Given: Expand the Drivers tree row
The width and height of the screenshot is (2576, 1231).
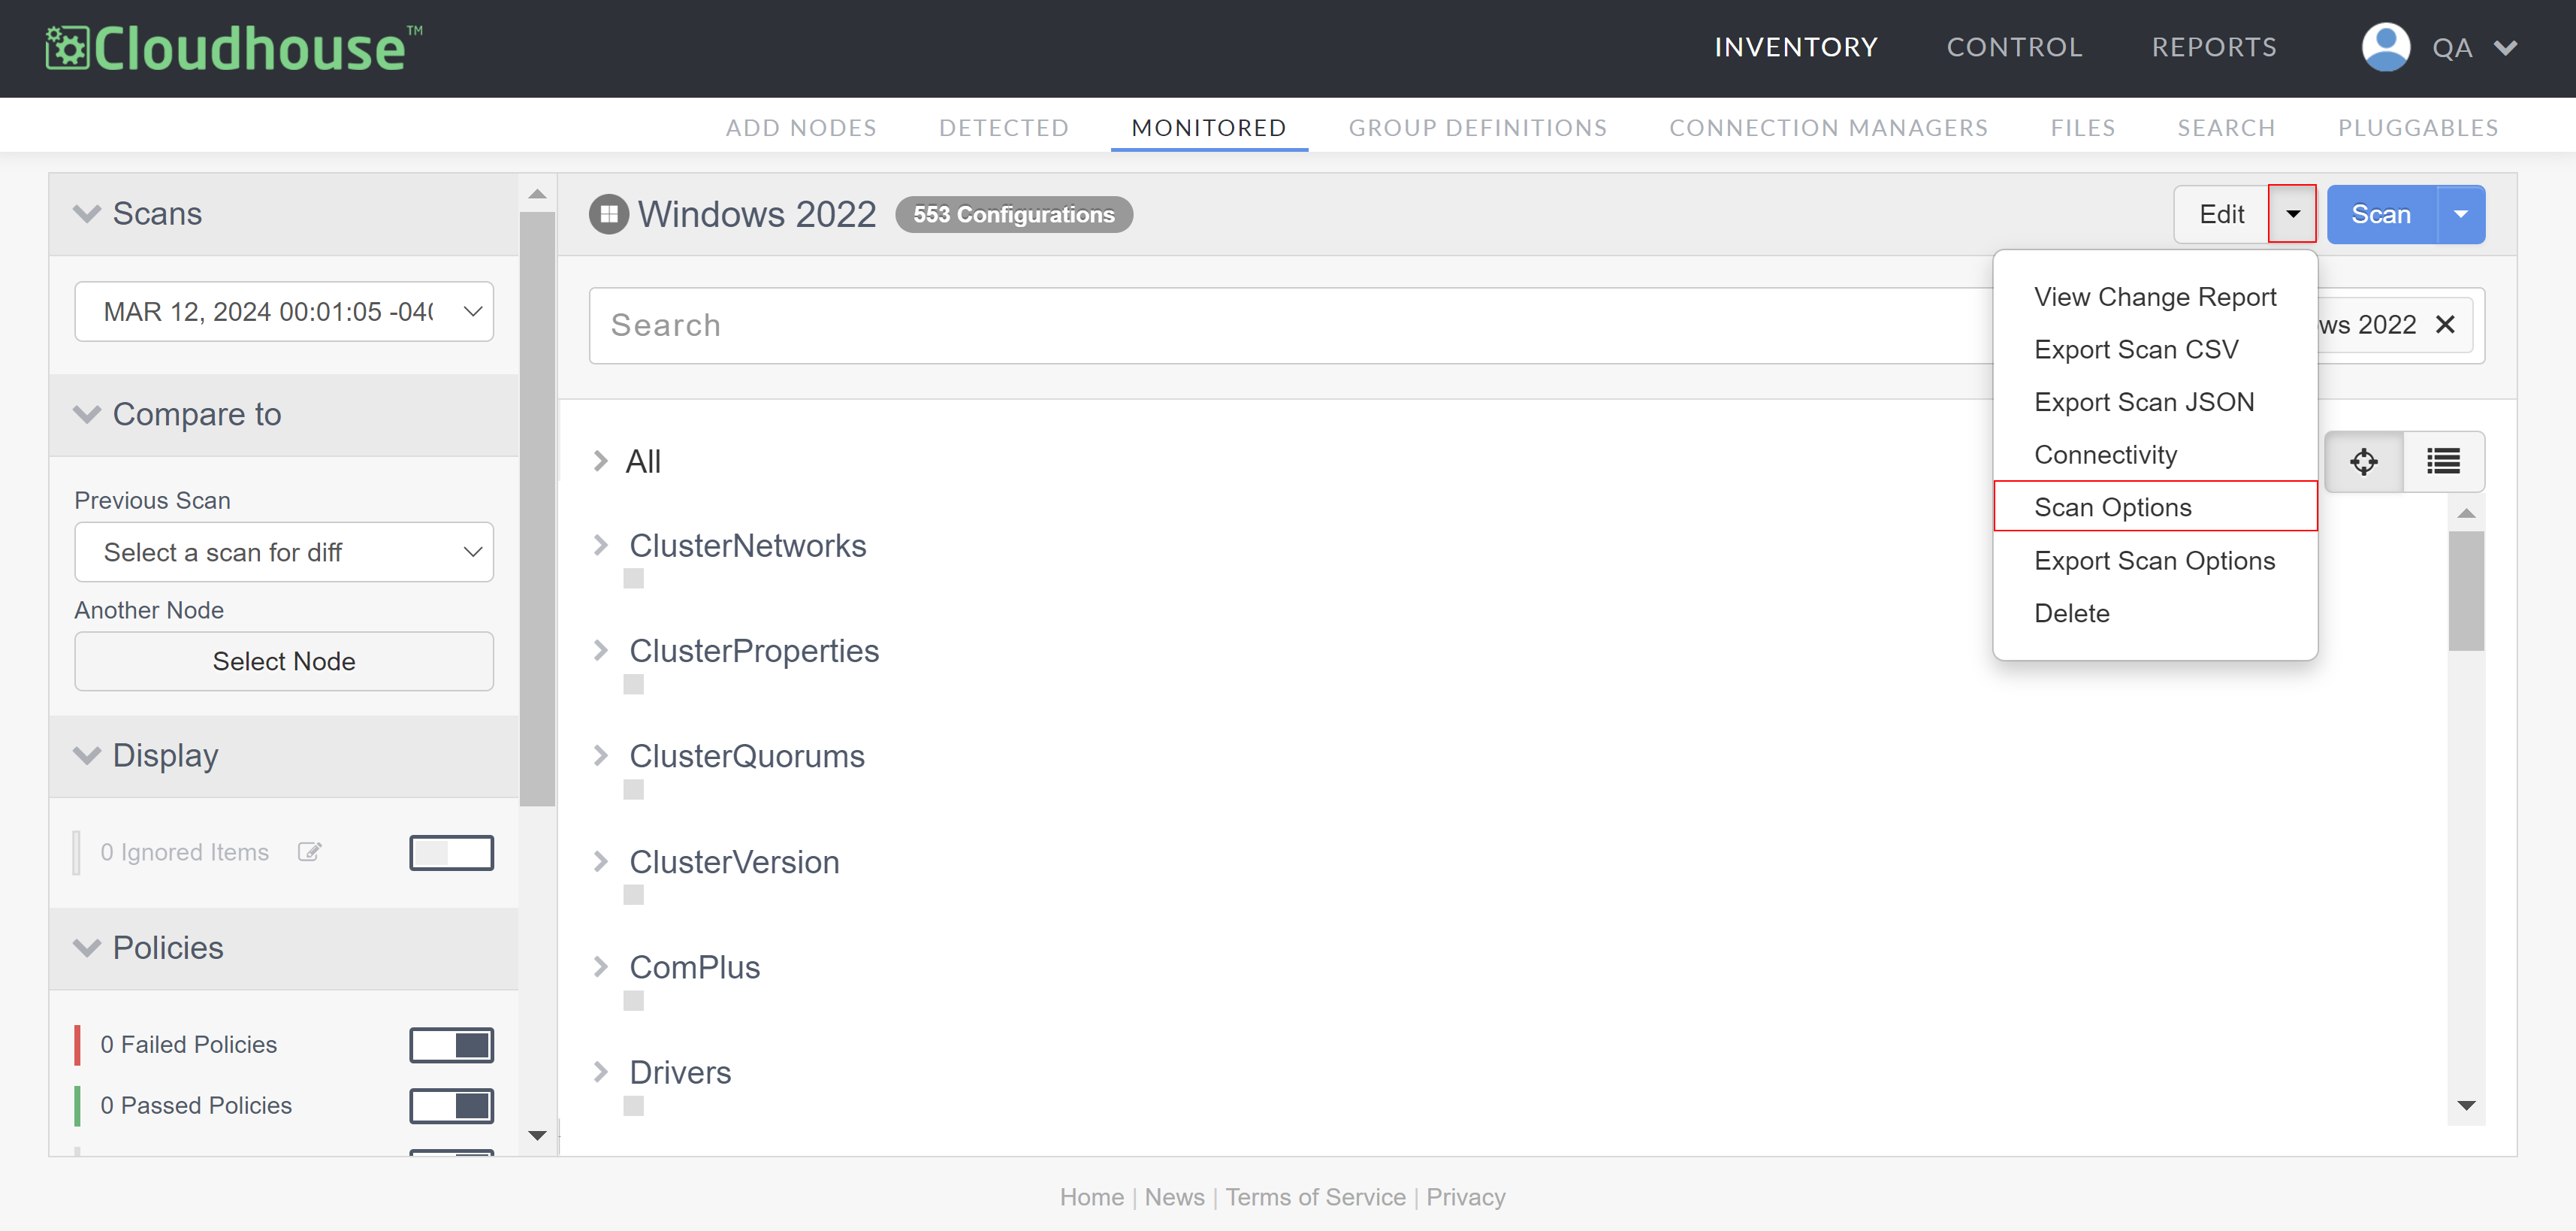Looking at the screenshot, I should click(600, 1072).
